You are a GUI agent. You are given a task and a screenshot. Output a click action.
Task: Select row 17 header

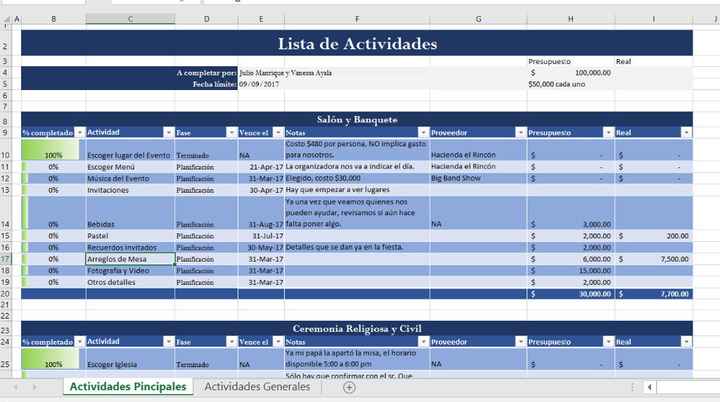tap(10, 258)
